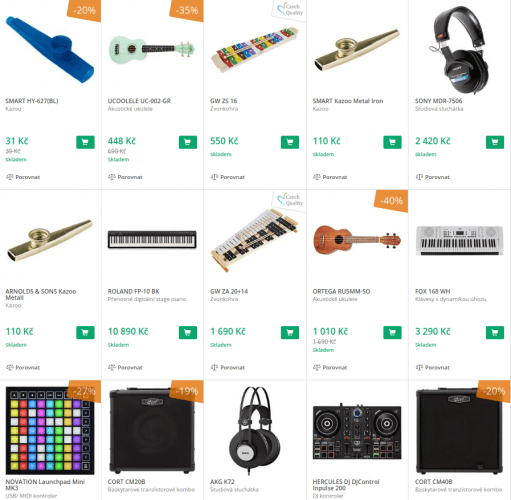511x500 pixels.
Task: Click Porovnat under ROLAND FP-10 BK
Action: pyautogui.click(x=125, y=367)
